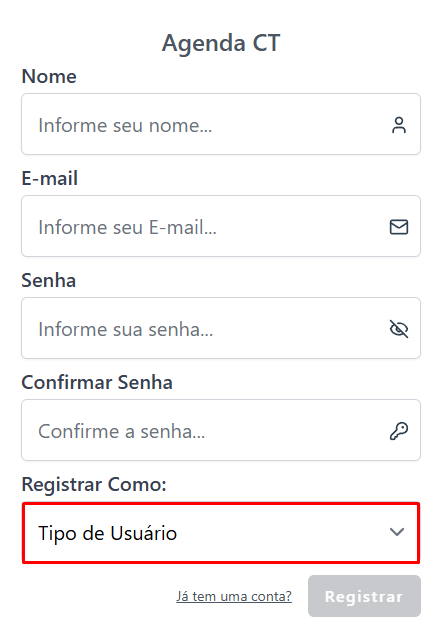The image size is (442, 638).
Task: Click the Registrar button
Action: click(364, 596)
